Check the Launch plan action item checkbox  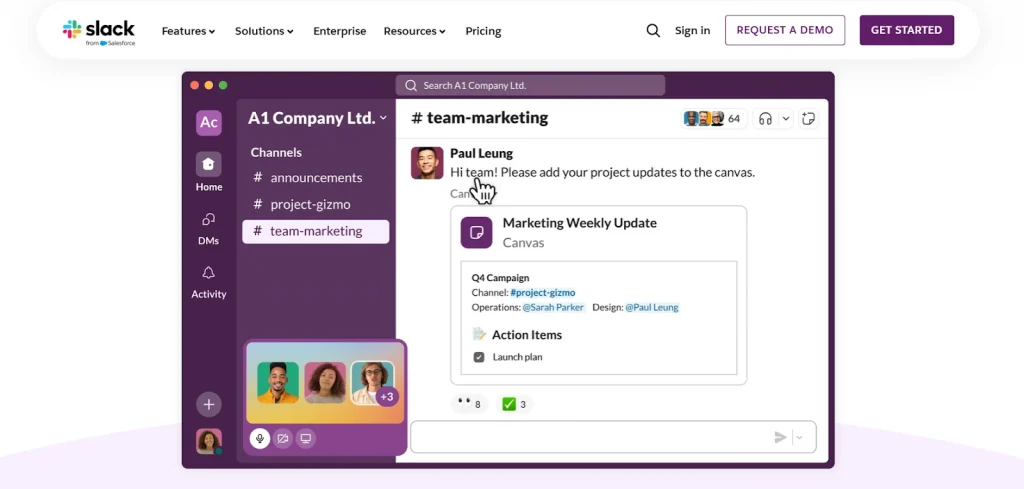pos(479,357)
